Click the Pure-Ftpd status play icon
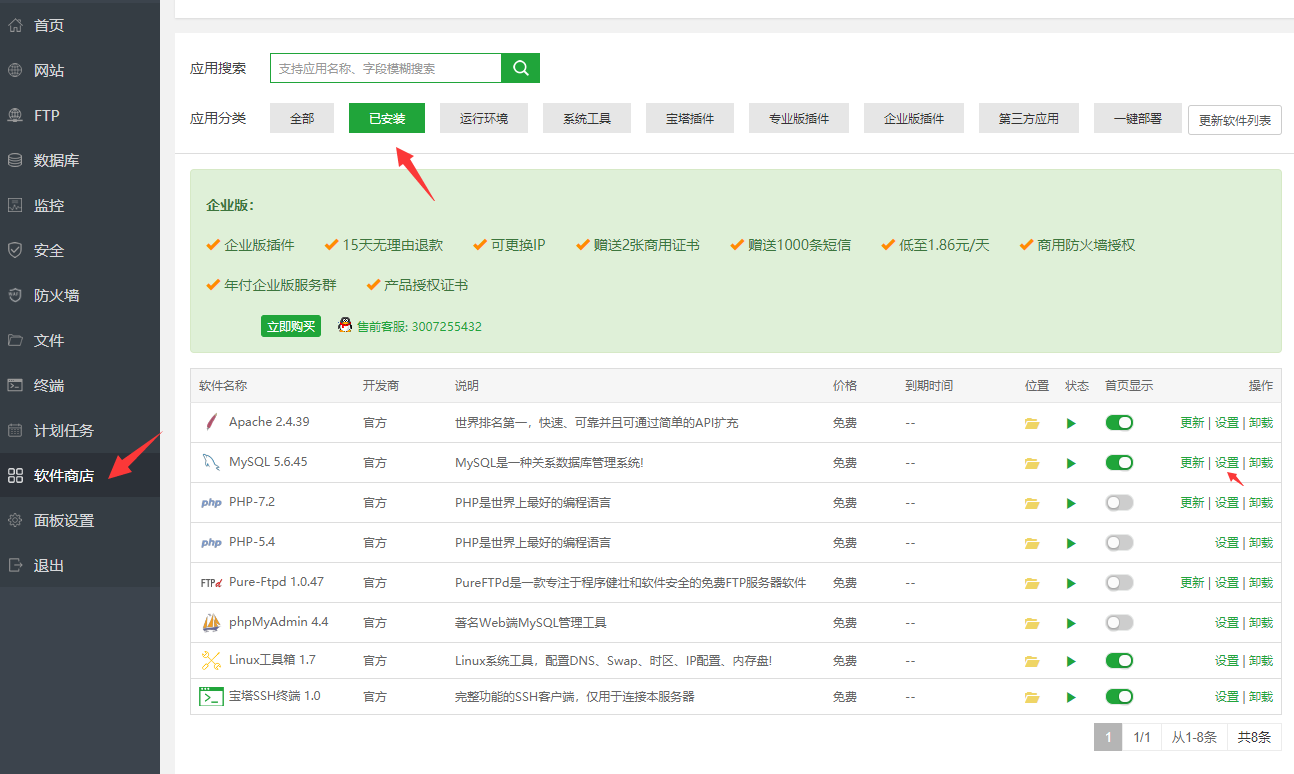 point(1071,583)
